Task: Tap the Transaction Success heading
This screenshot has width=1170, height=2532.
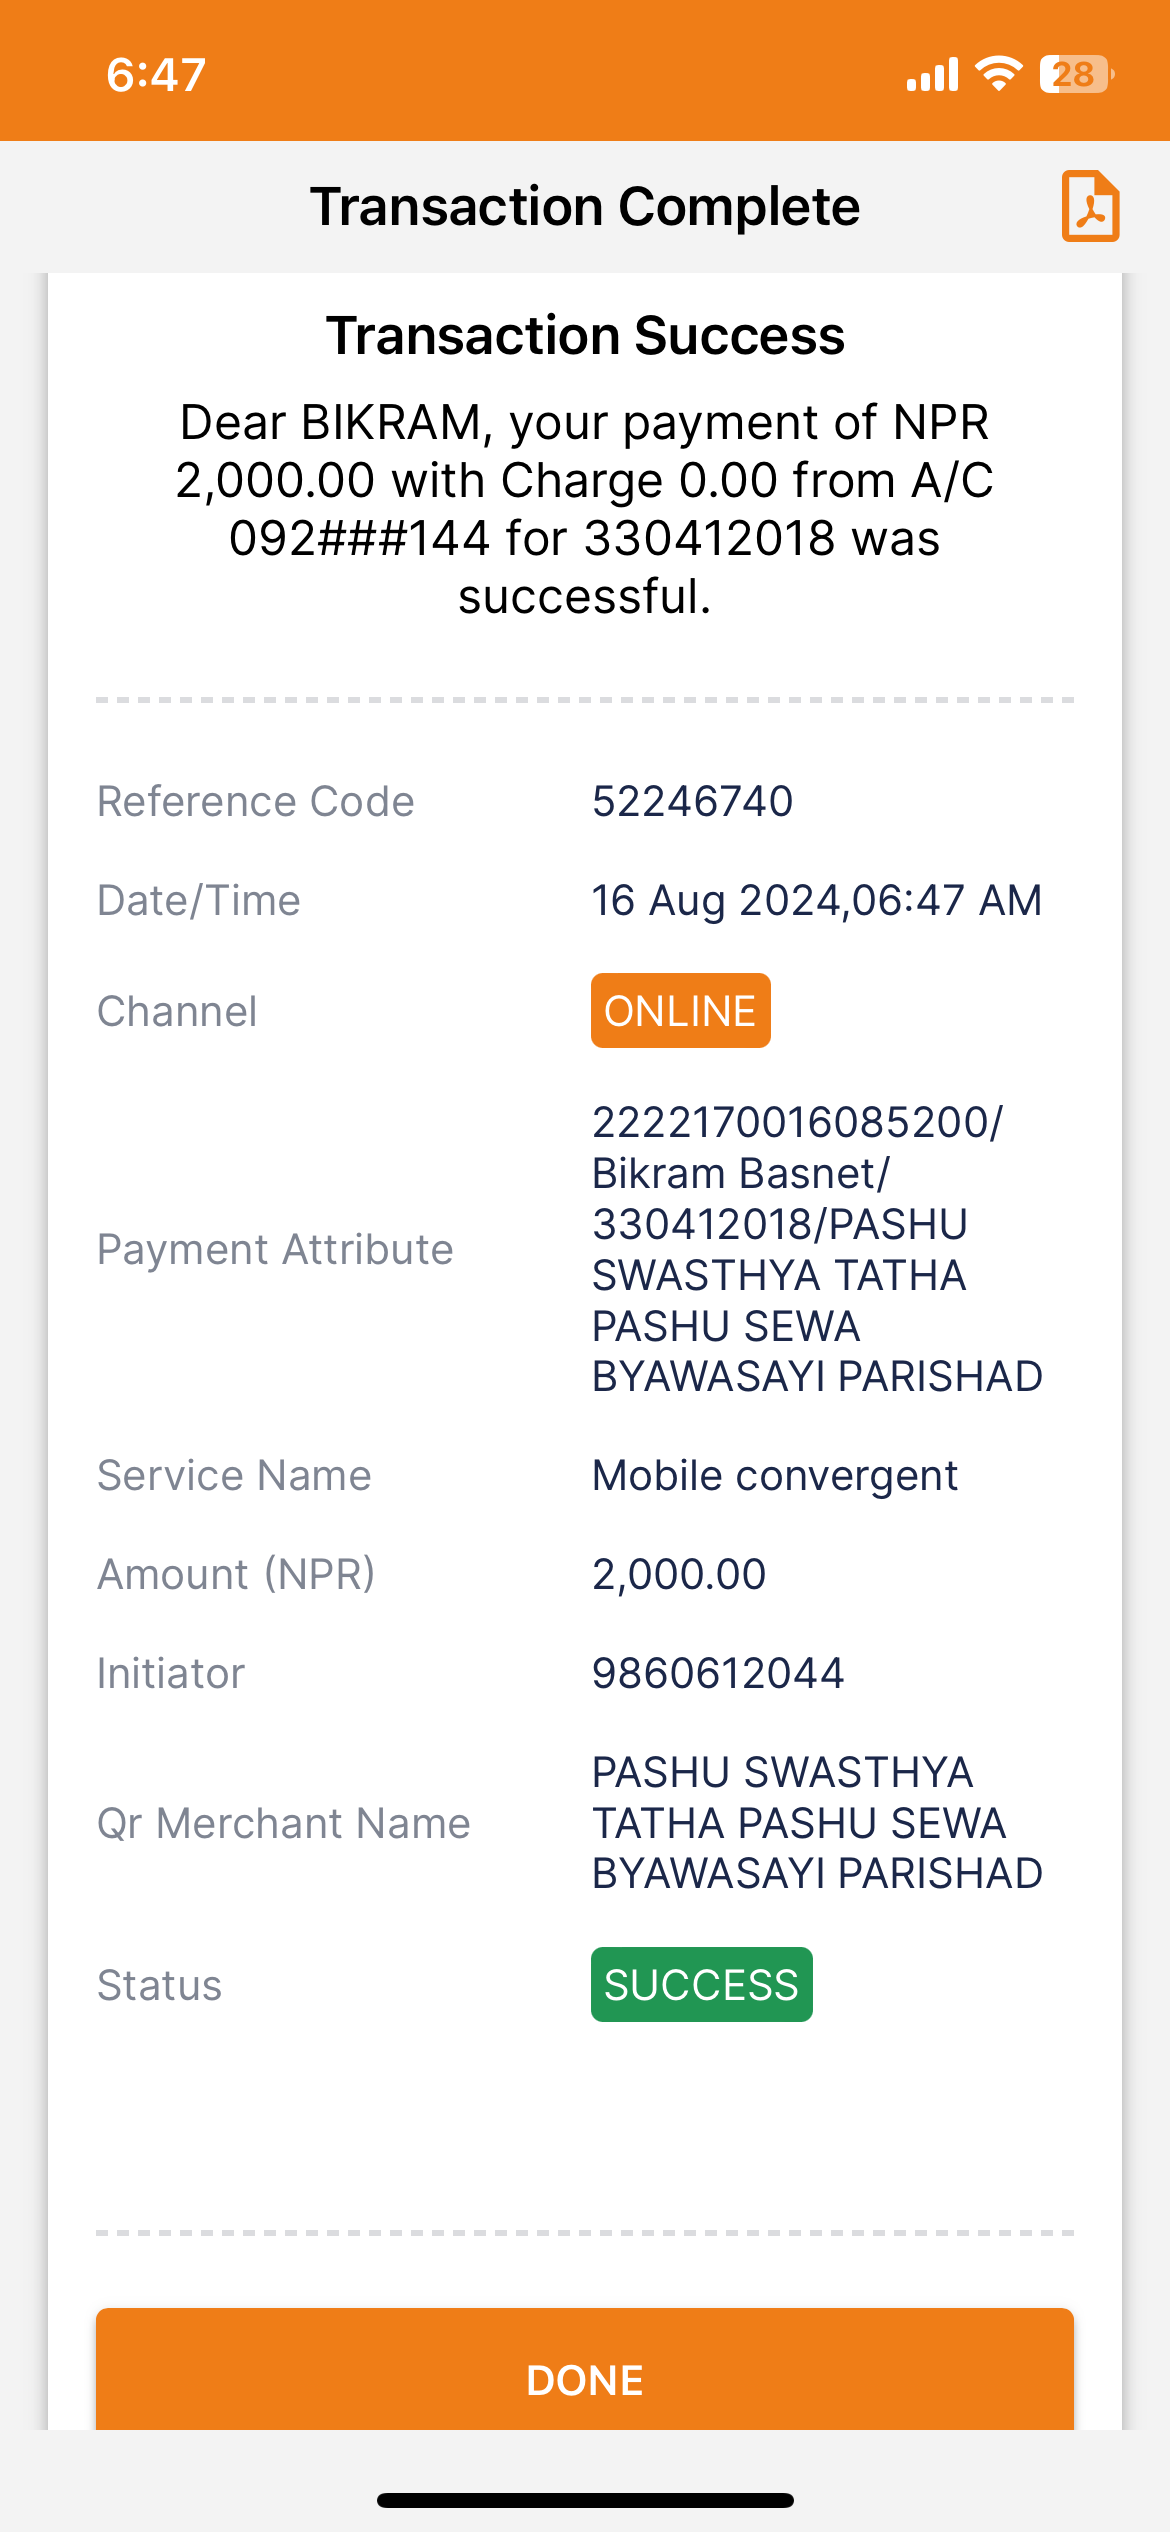Action: [x=585, y=335]
